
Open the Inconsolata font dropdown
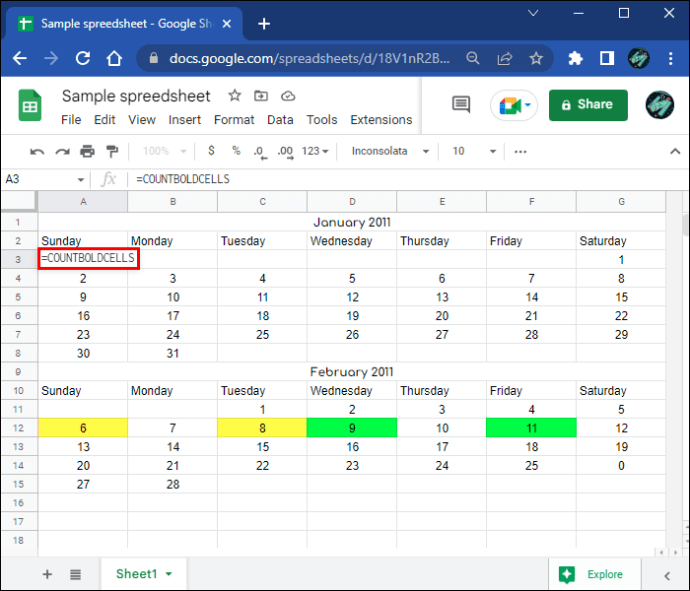(x=390, y=151)
